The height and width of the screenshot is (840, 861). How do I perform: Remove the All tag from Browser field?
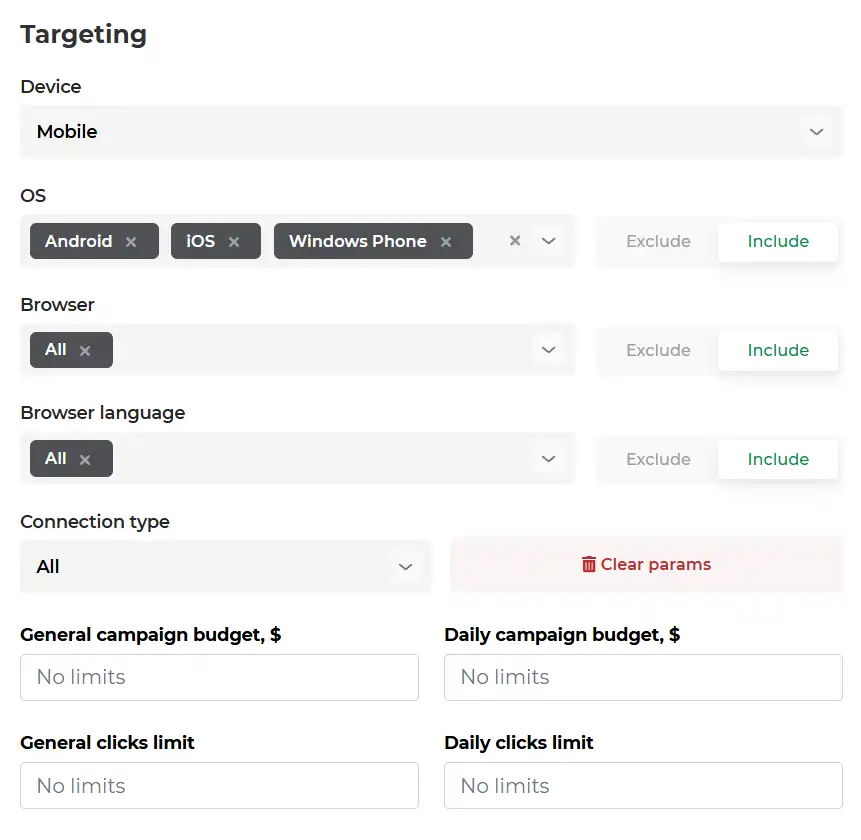pos(86,350)
